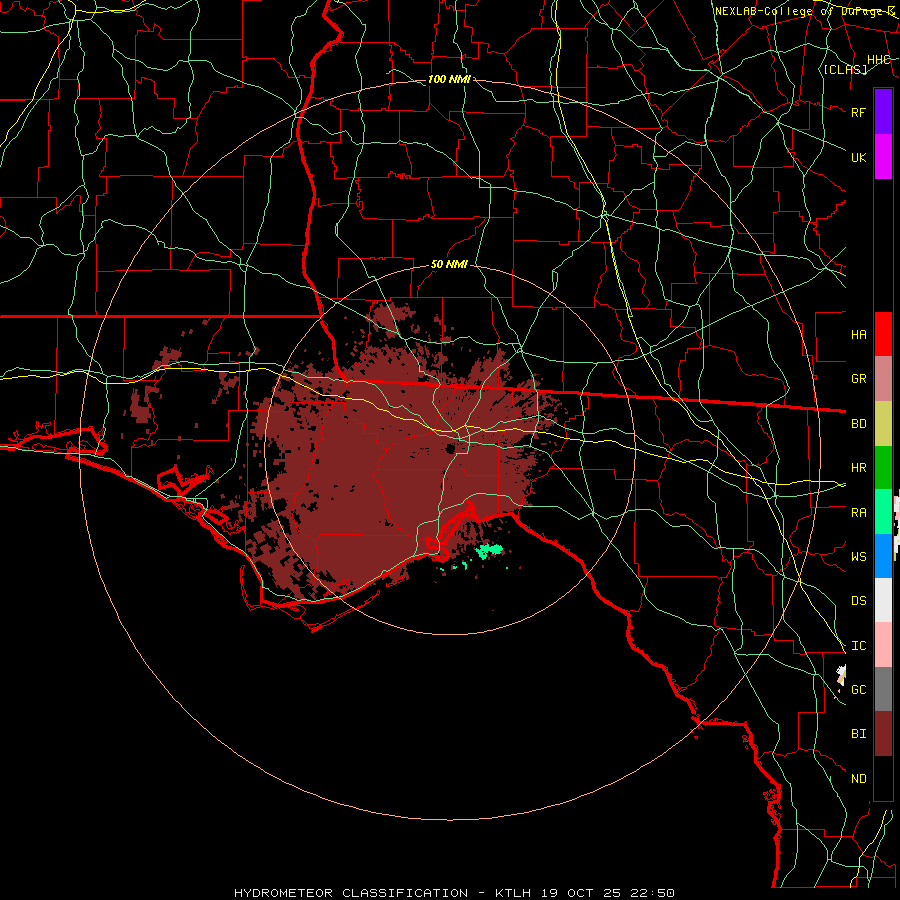Viewport: 900px width, 900px height.
Task: Click the red HA legend swatch
Action: tap(883, 334)
